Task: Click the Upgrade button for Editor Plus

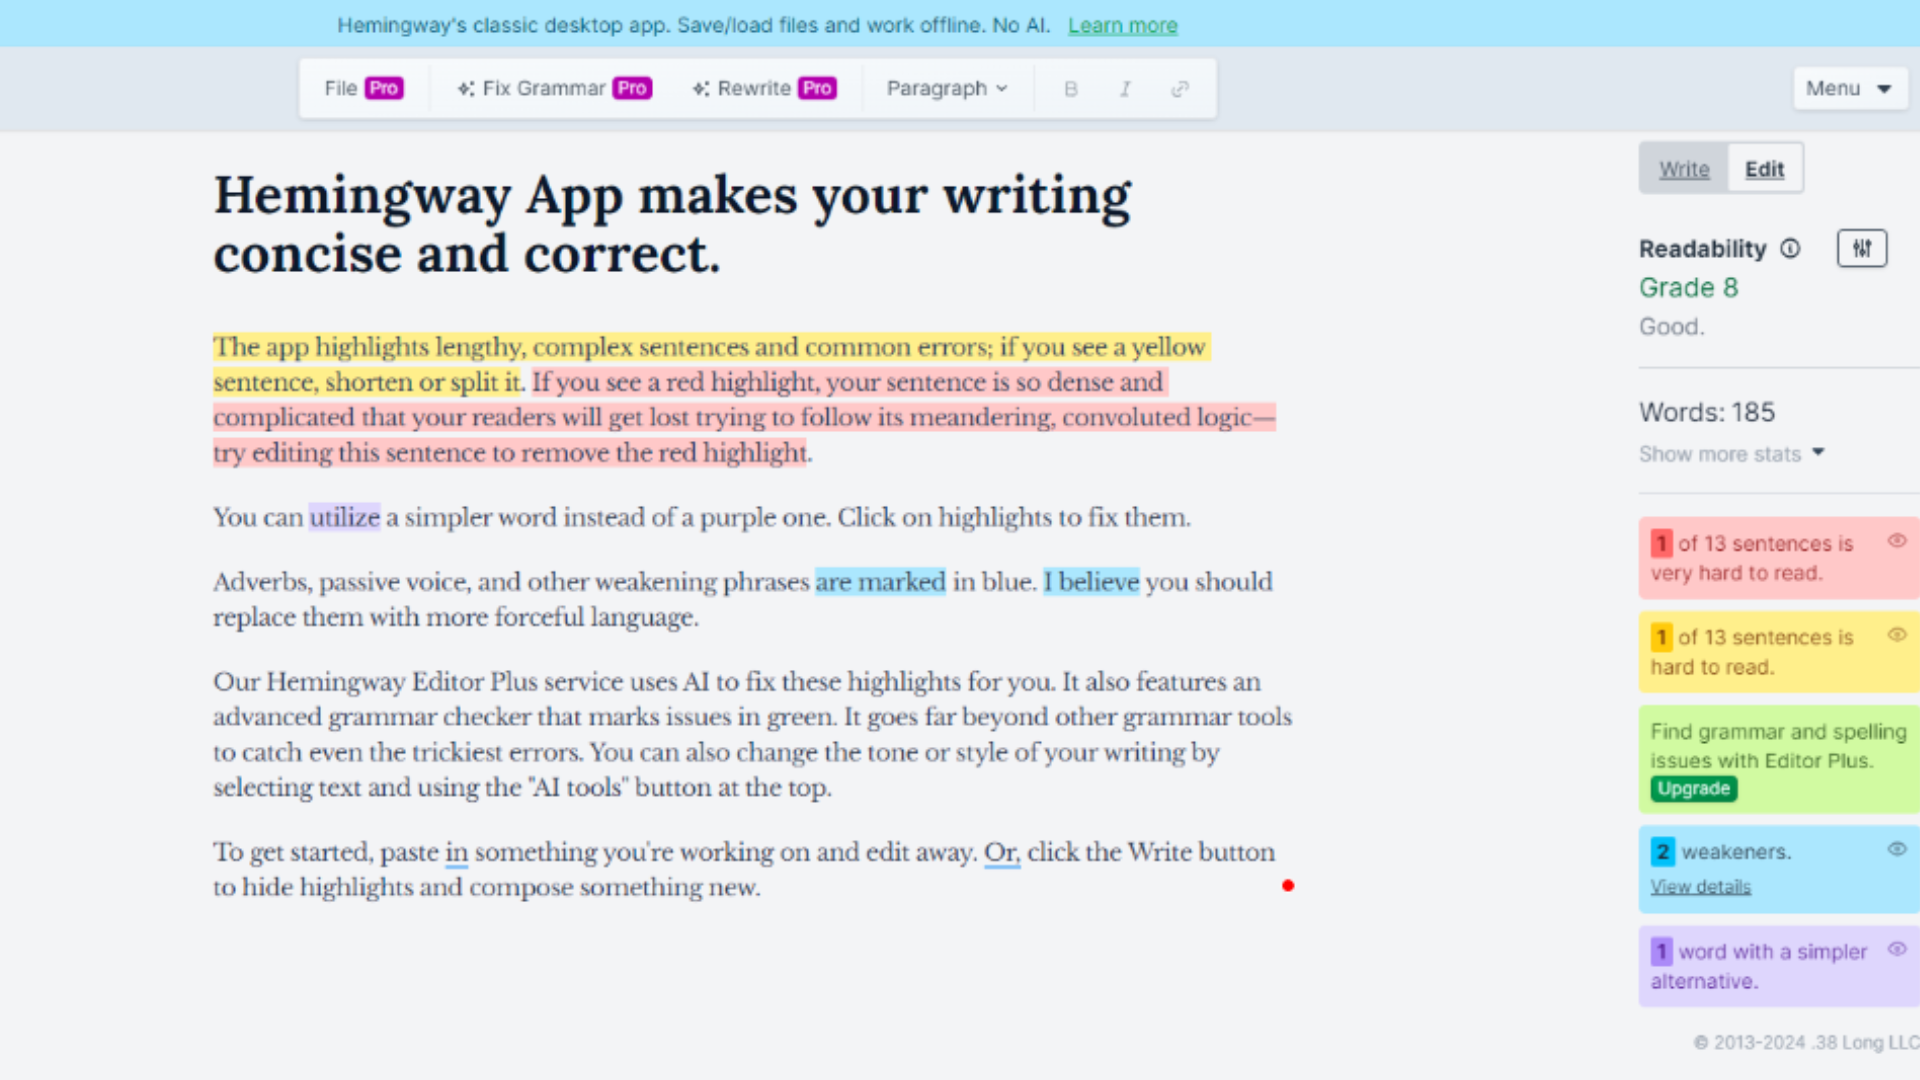Action: [1692, 789]
